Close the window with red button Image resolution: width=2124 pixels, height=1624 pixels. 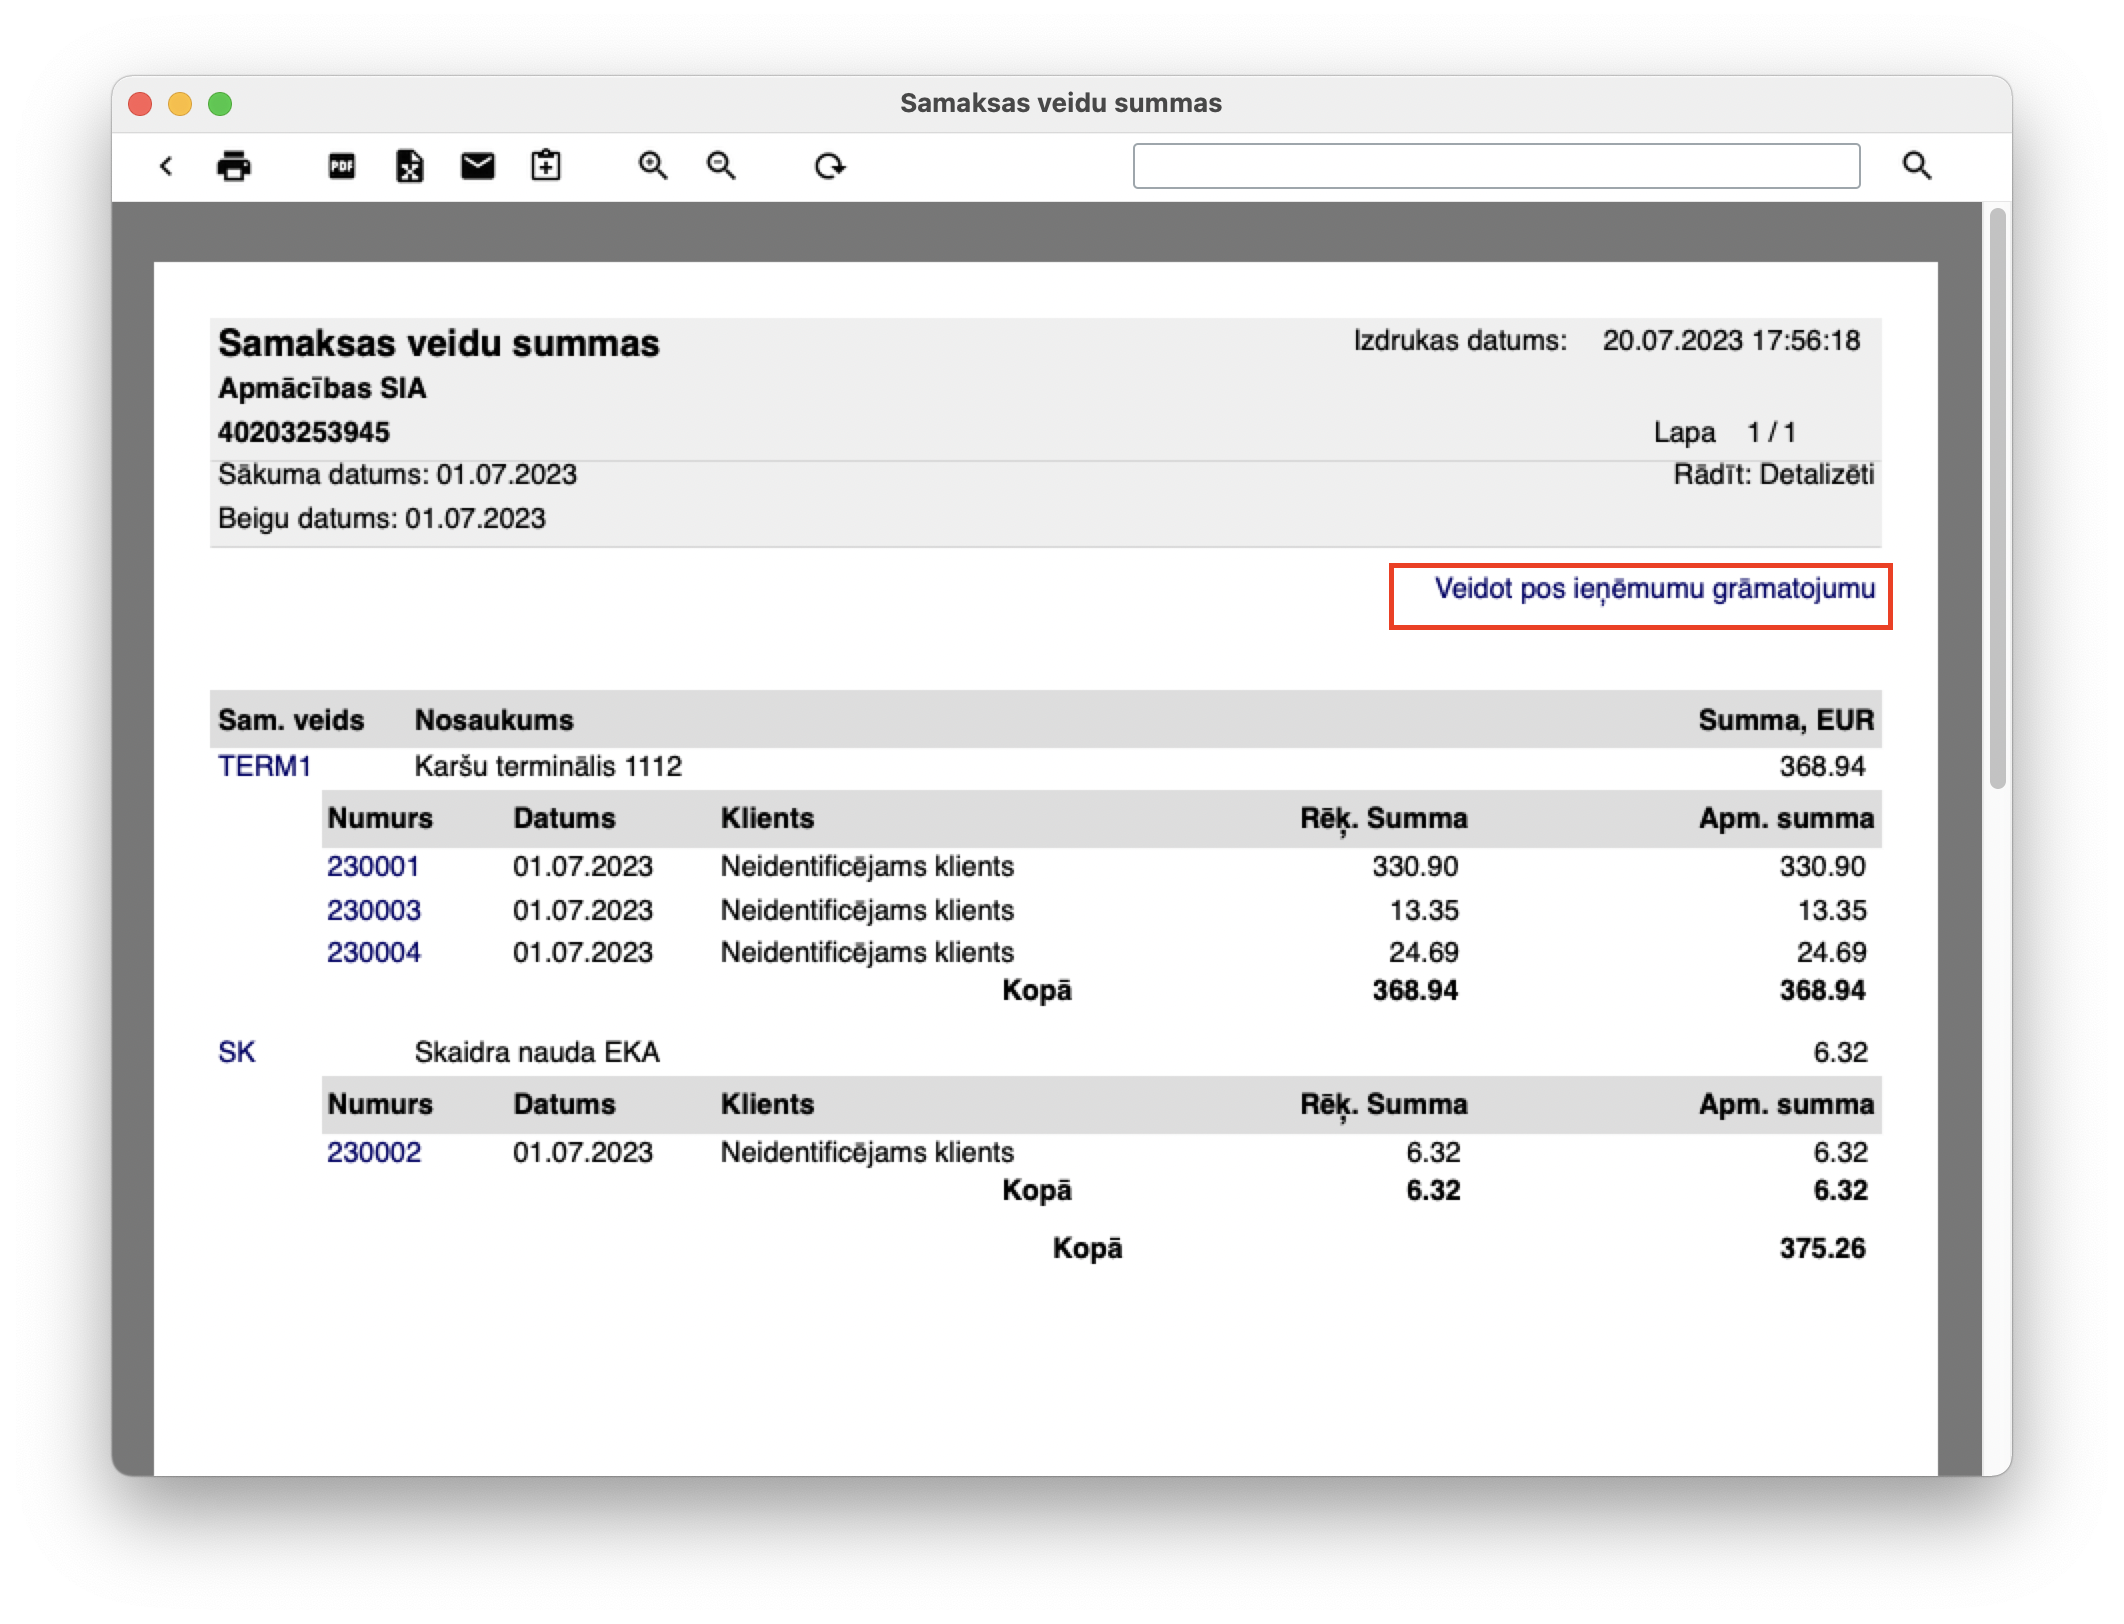click(141, 104)
